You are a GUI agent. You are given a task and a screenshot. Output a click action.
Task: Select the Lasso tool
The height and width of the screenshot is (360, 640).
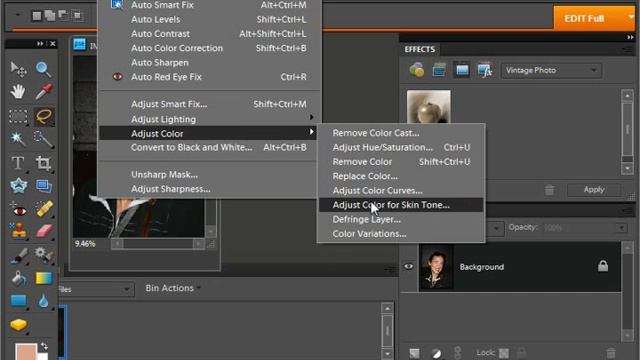[x=44, y=116]
